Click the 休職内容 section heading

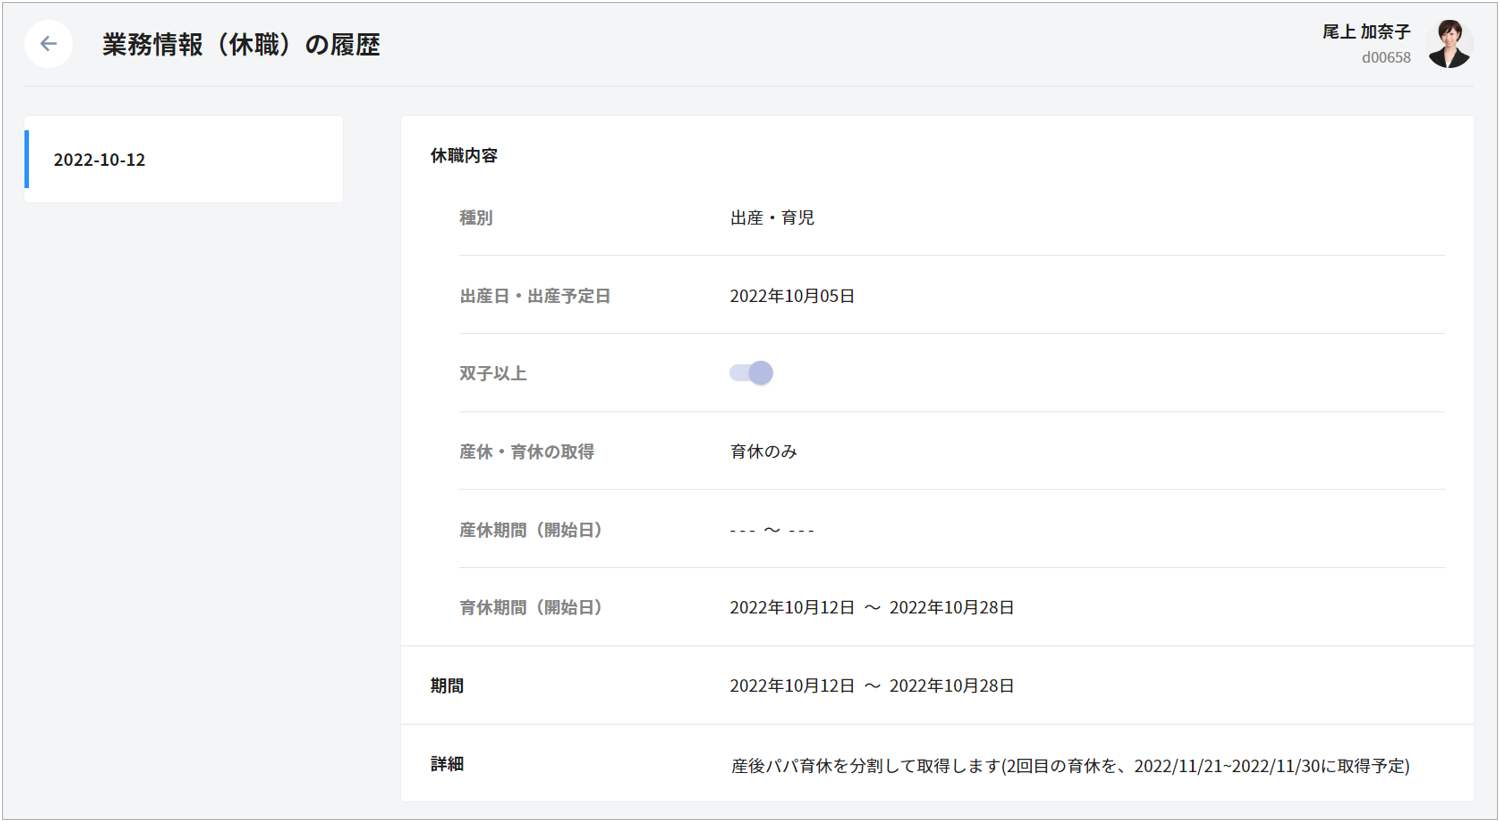coord(464,156)
